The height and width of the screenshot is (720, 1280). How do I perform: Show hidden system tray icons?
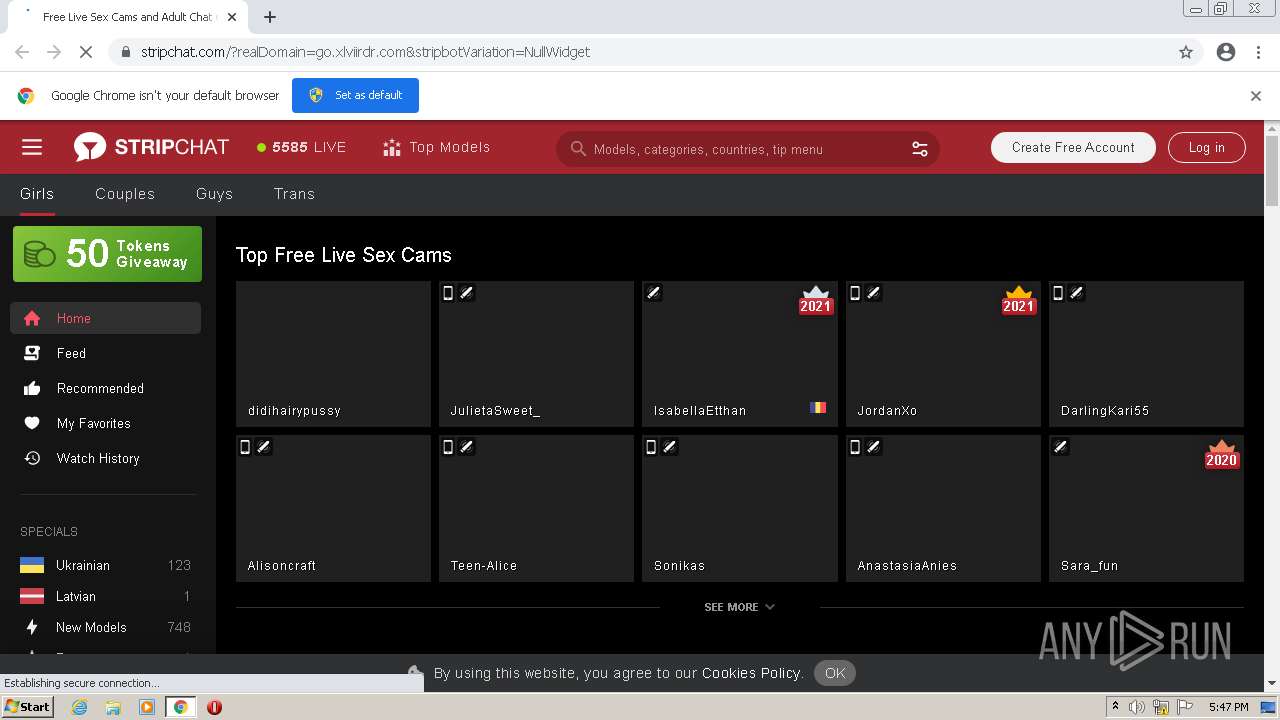[1115, 707]
